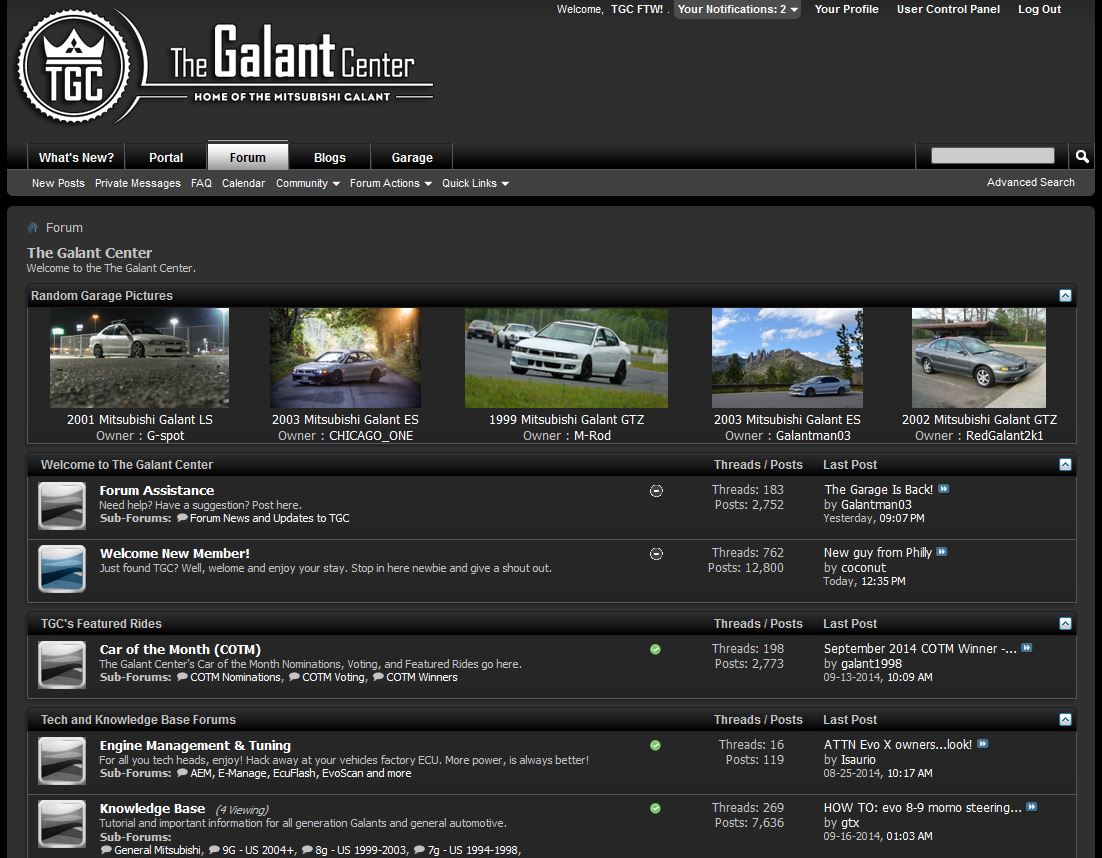Expand the Forum Actions menu
Screen dimensions: 1102x858
(391, 183)
